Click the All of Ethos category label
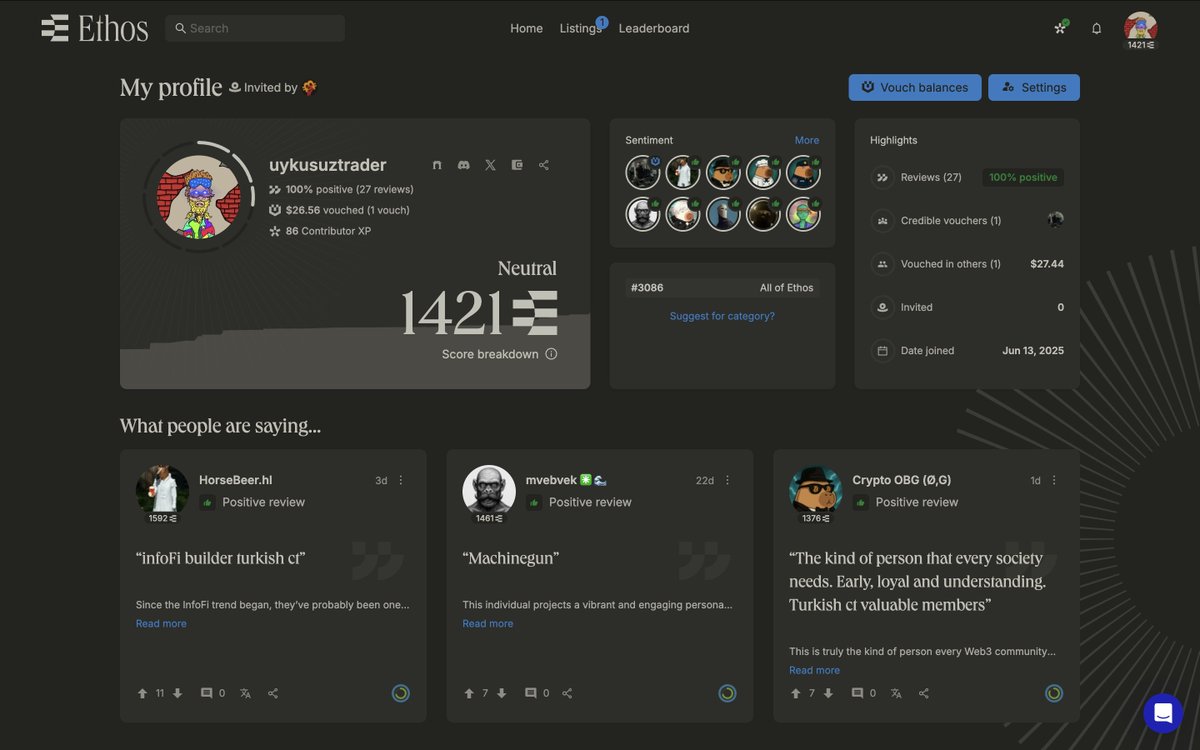 pos(787,288)
